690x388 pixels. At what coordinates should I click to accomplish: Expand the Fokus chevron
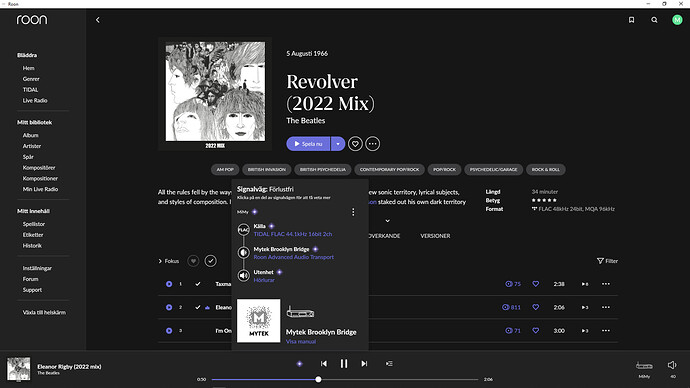[160, 261]
